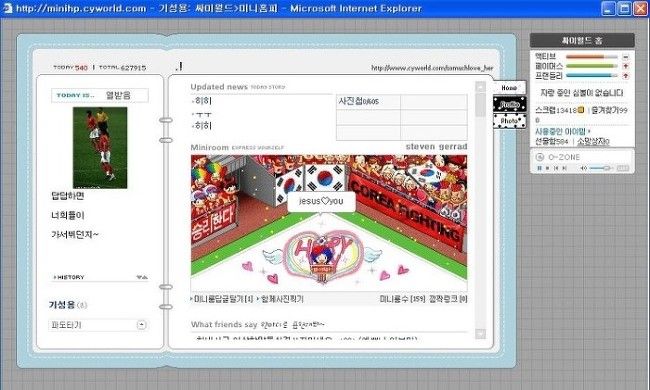Open 소망상자 link

point(593,141)
